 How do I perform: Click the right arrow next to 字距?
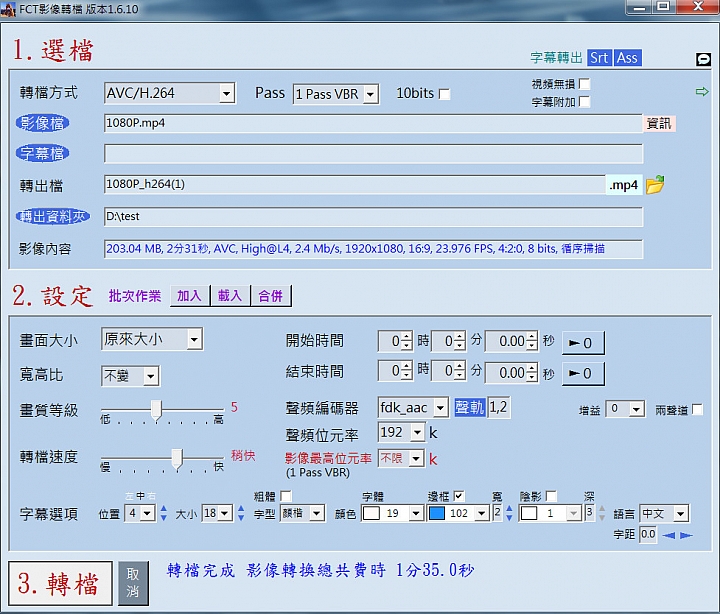tap(685, 535)
